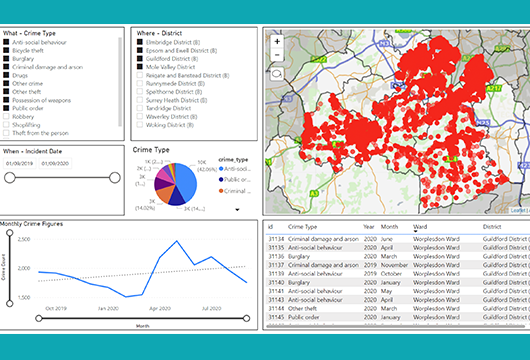Uncheck Bicycle theft crime type

pyautogui.click(x=6, y=50)
